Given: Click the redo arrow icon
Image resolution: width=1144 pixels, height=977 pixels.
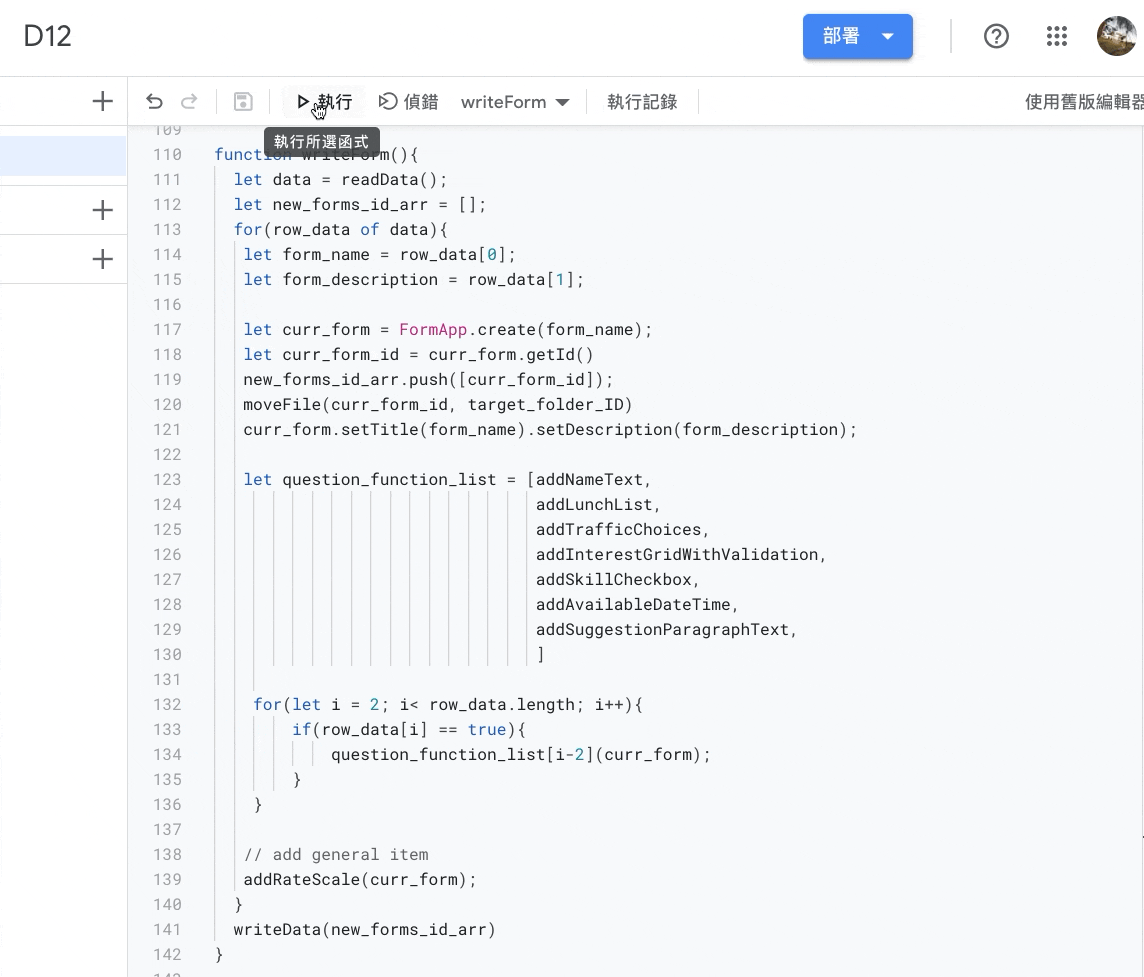Looking at the screenshot, I should [x=189, y=101].
